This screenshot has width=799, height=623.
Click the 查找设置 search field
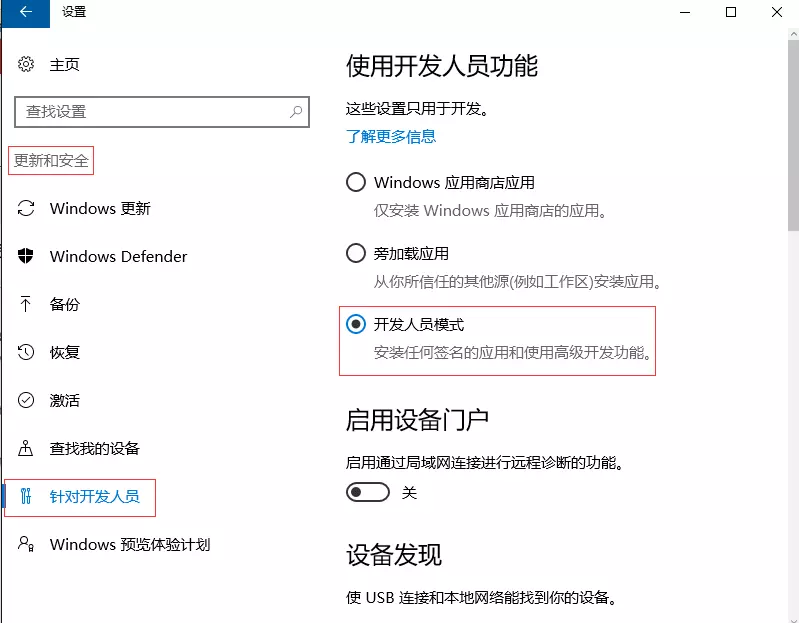pos(150,112)
